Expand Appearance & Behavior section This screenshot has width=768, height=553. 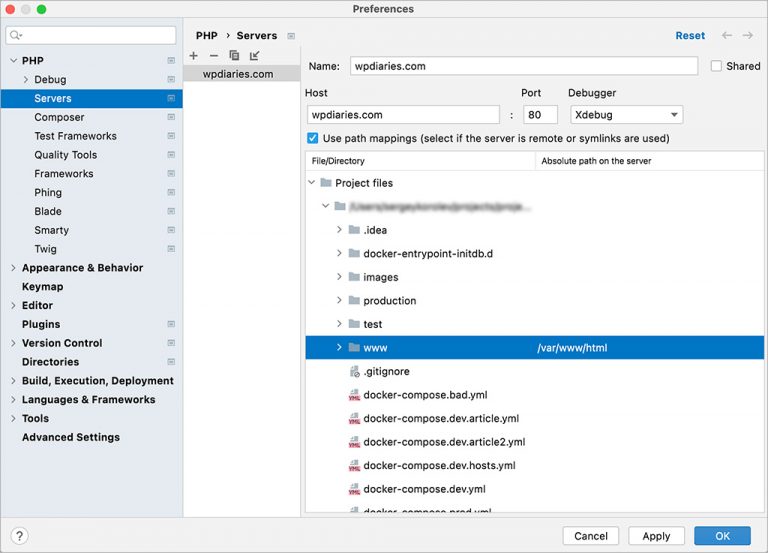pyautogui.click(x=14, y=268)
